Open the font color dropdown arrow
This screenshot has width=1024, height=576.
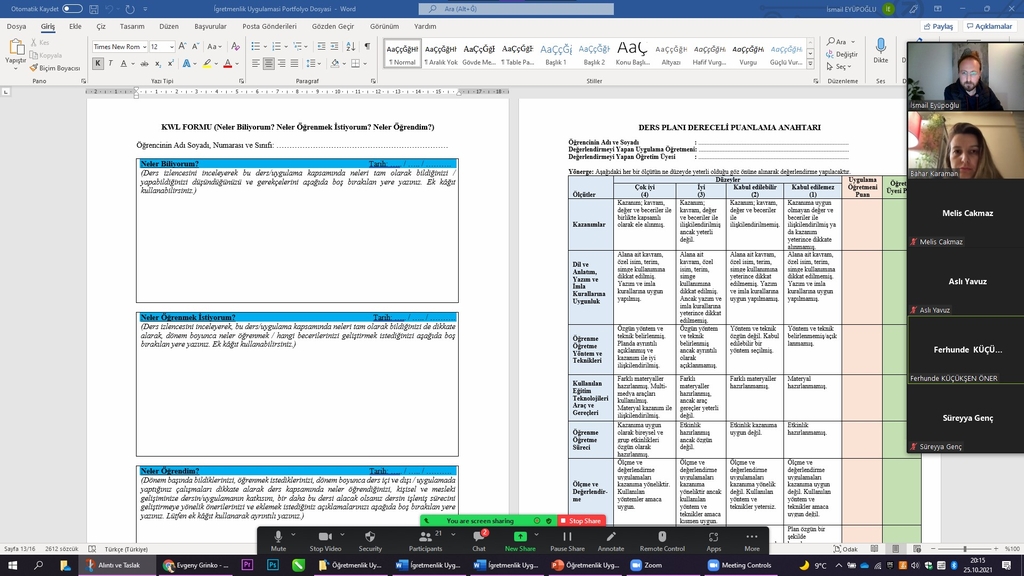click(236, 63)
